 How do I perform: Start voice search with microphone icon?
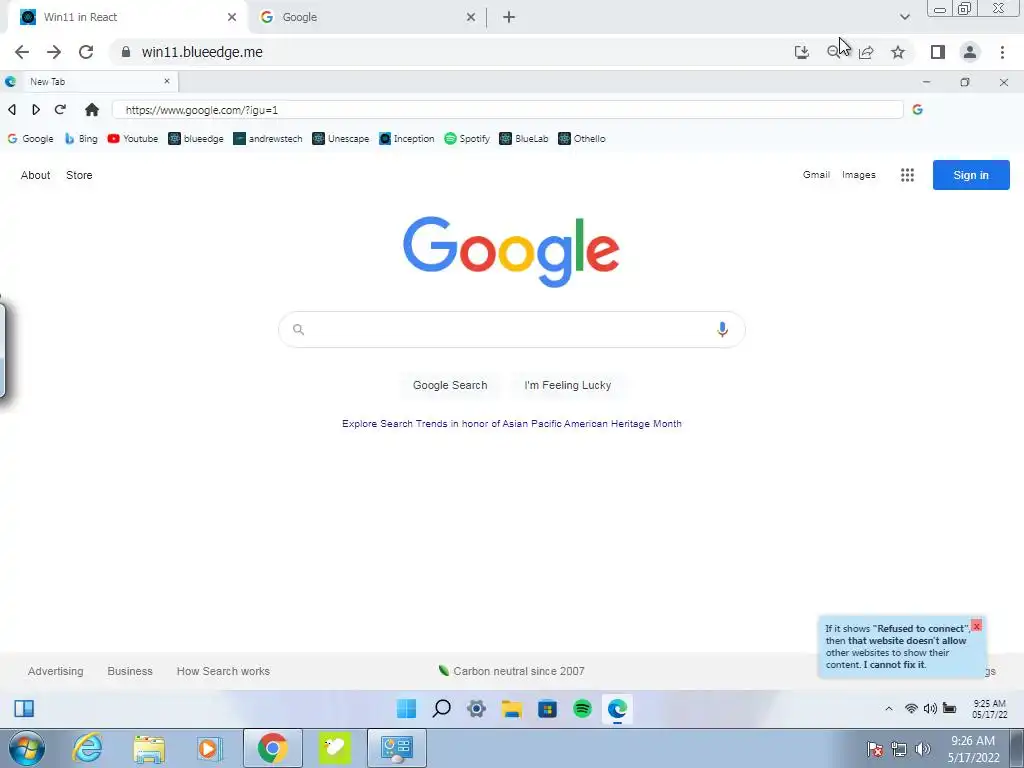[x=722, y=329]
